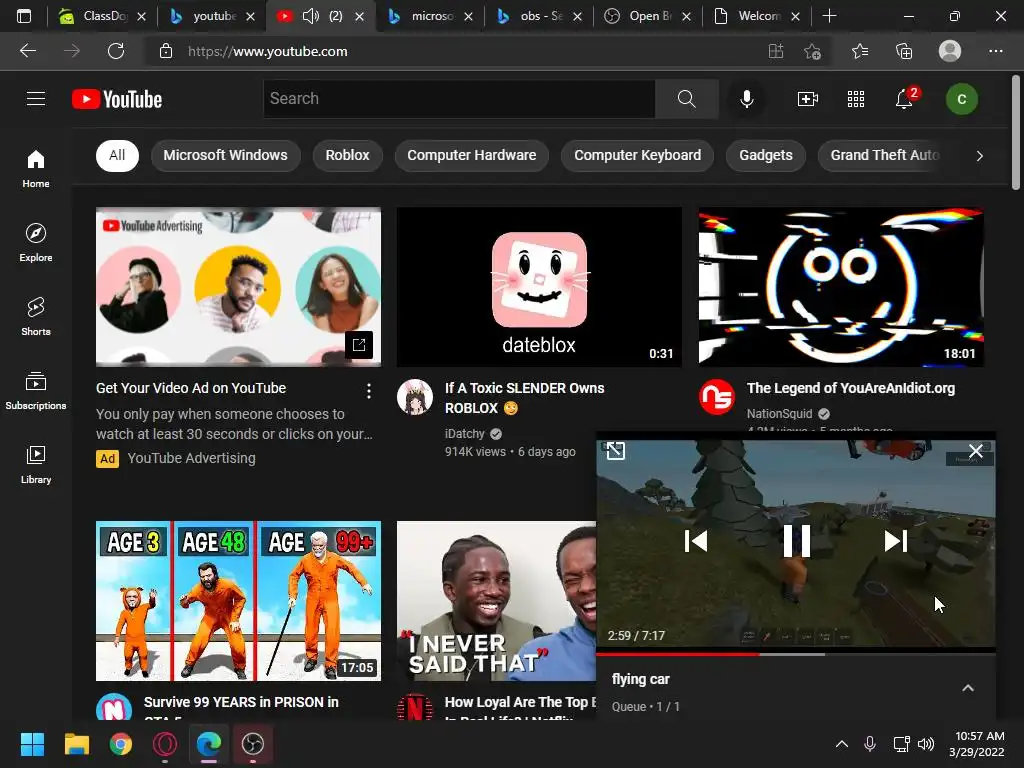Screen dimensions: 1024x768
Task: Start voice search with microphone icon
Action: coord(746,99)
